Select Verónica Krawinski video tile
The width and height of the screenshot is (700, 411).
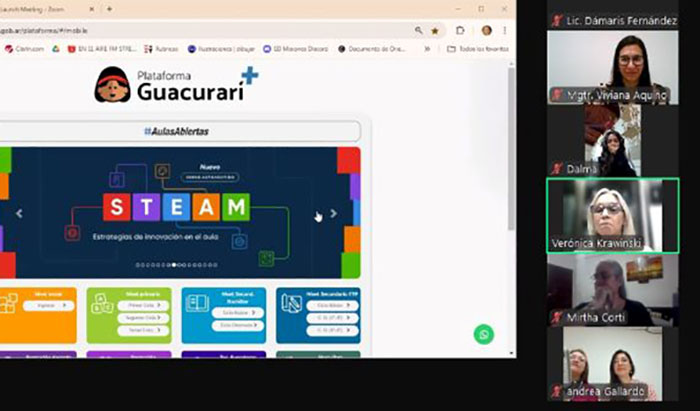pyautogui.click(x=612, y=216)
